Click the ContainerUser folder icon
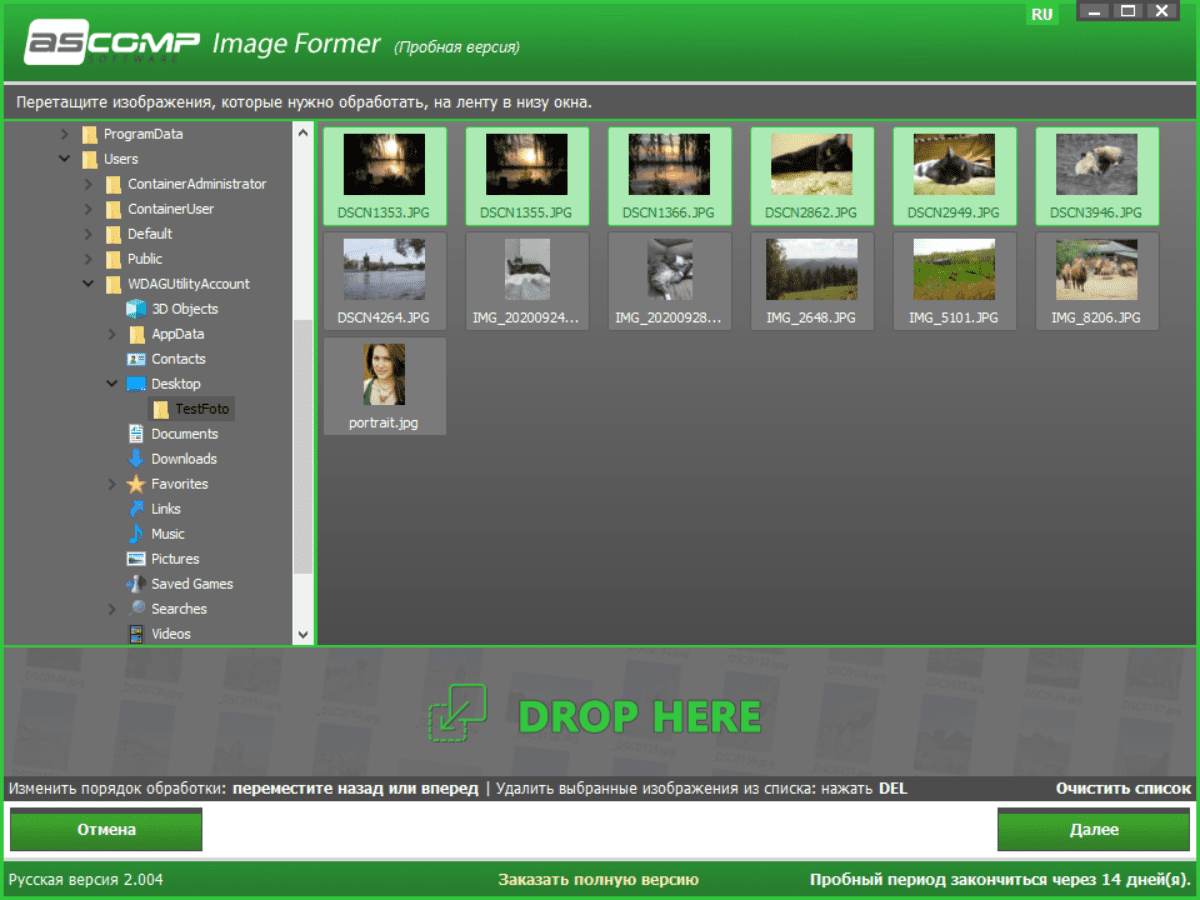Screen dimensions: 1200x900 114,209
